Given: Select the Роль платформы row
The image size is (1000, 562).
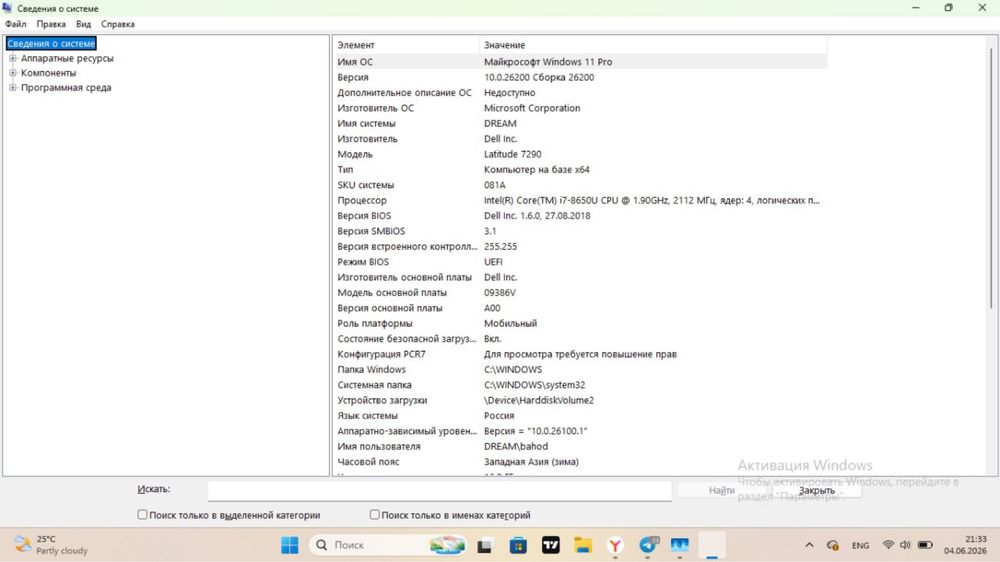Looking at the screenshot, I should point(580,323).
